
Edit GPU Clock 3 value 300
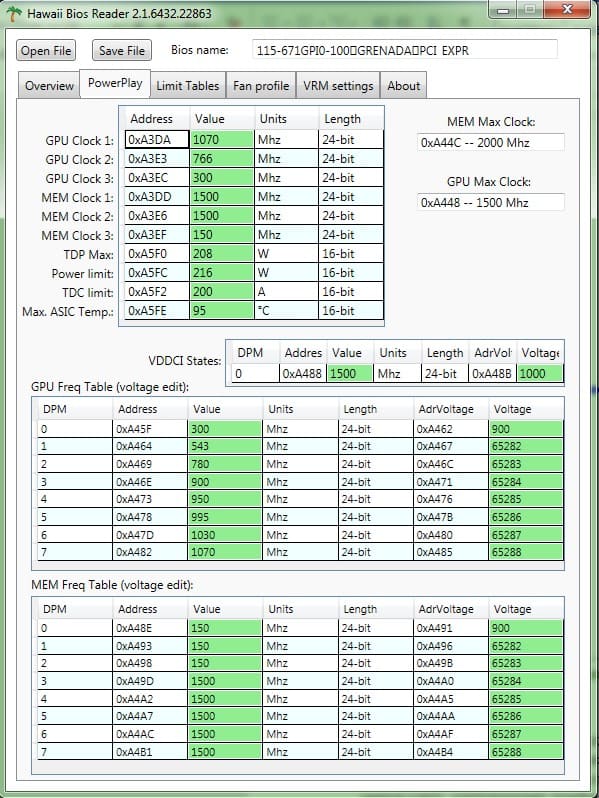(x=221, y=178)
